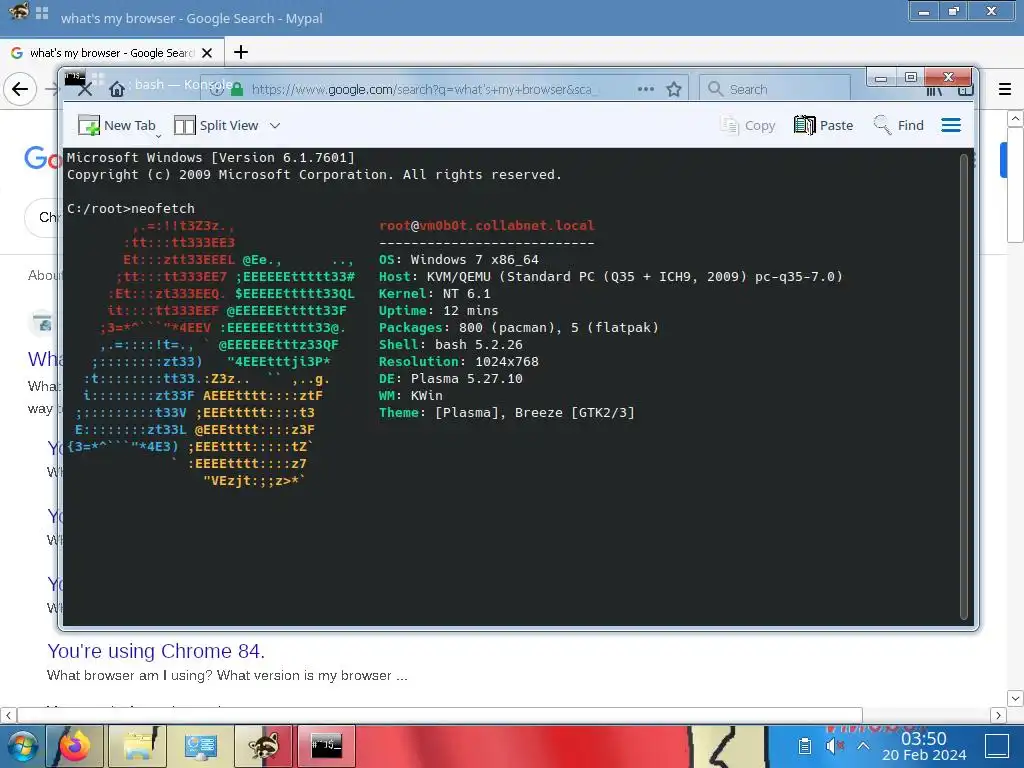The width and height of the screenshot is (1024, 768).
Task: Select the "what's my browser" browser tab
Action: pyautogui.click(x=111, y=53)
